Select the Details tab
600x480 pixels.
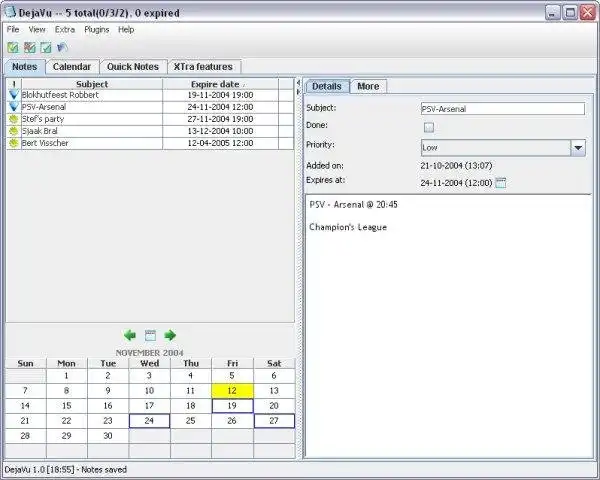327,86
